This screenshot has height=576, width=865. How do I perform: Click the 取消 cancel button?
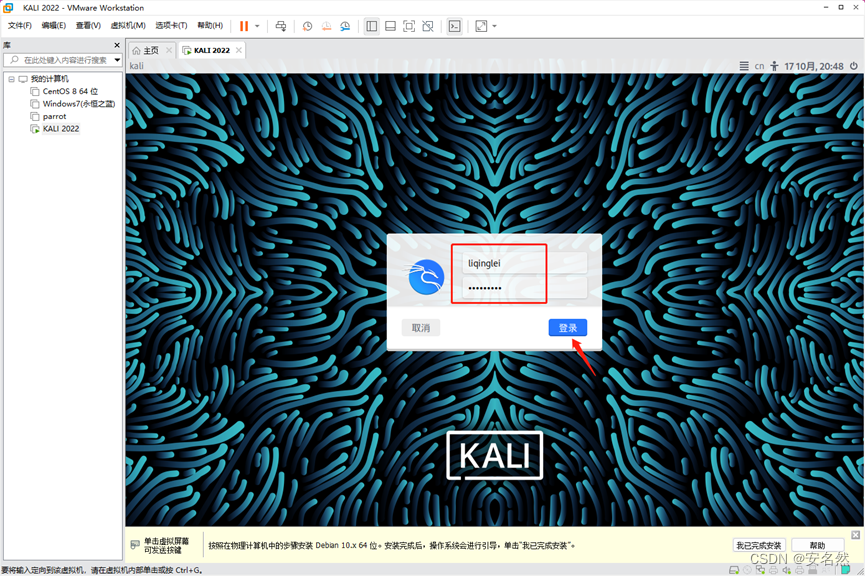pos(420,328)
